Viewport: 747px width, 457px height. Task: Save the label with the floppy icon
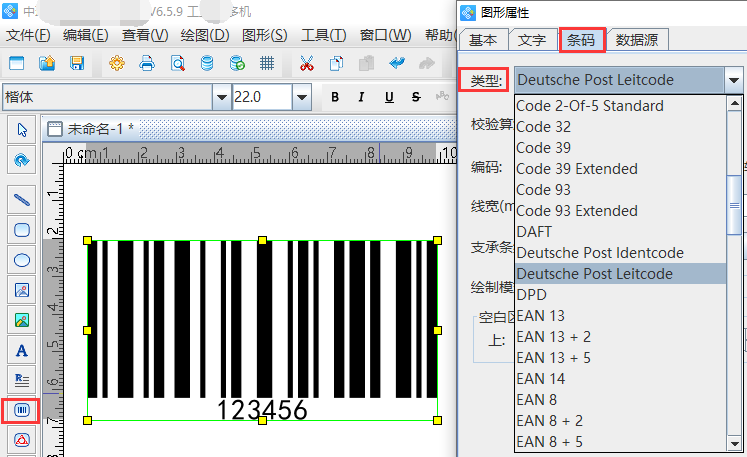(77, 63)
